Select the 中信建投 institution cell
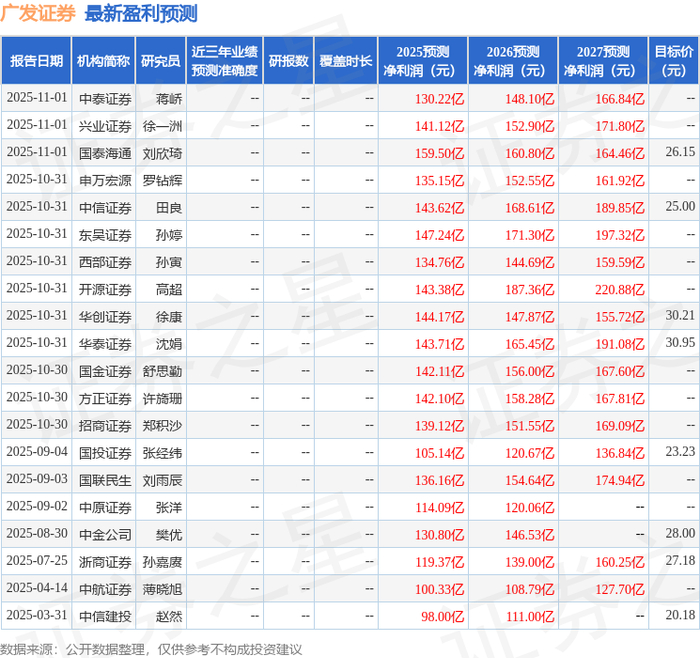Image resolution: width=700 pixels, height=658 pixels. [105, 616]
